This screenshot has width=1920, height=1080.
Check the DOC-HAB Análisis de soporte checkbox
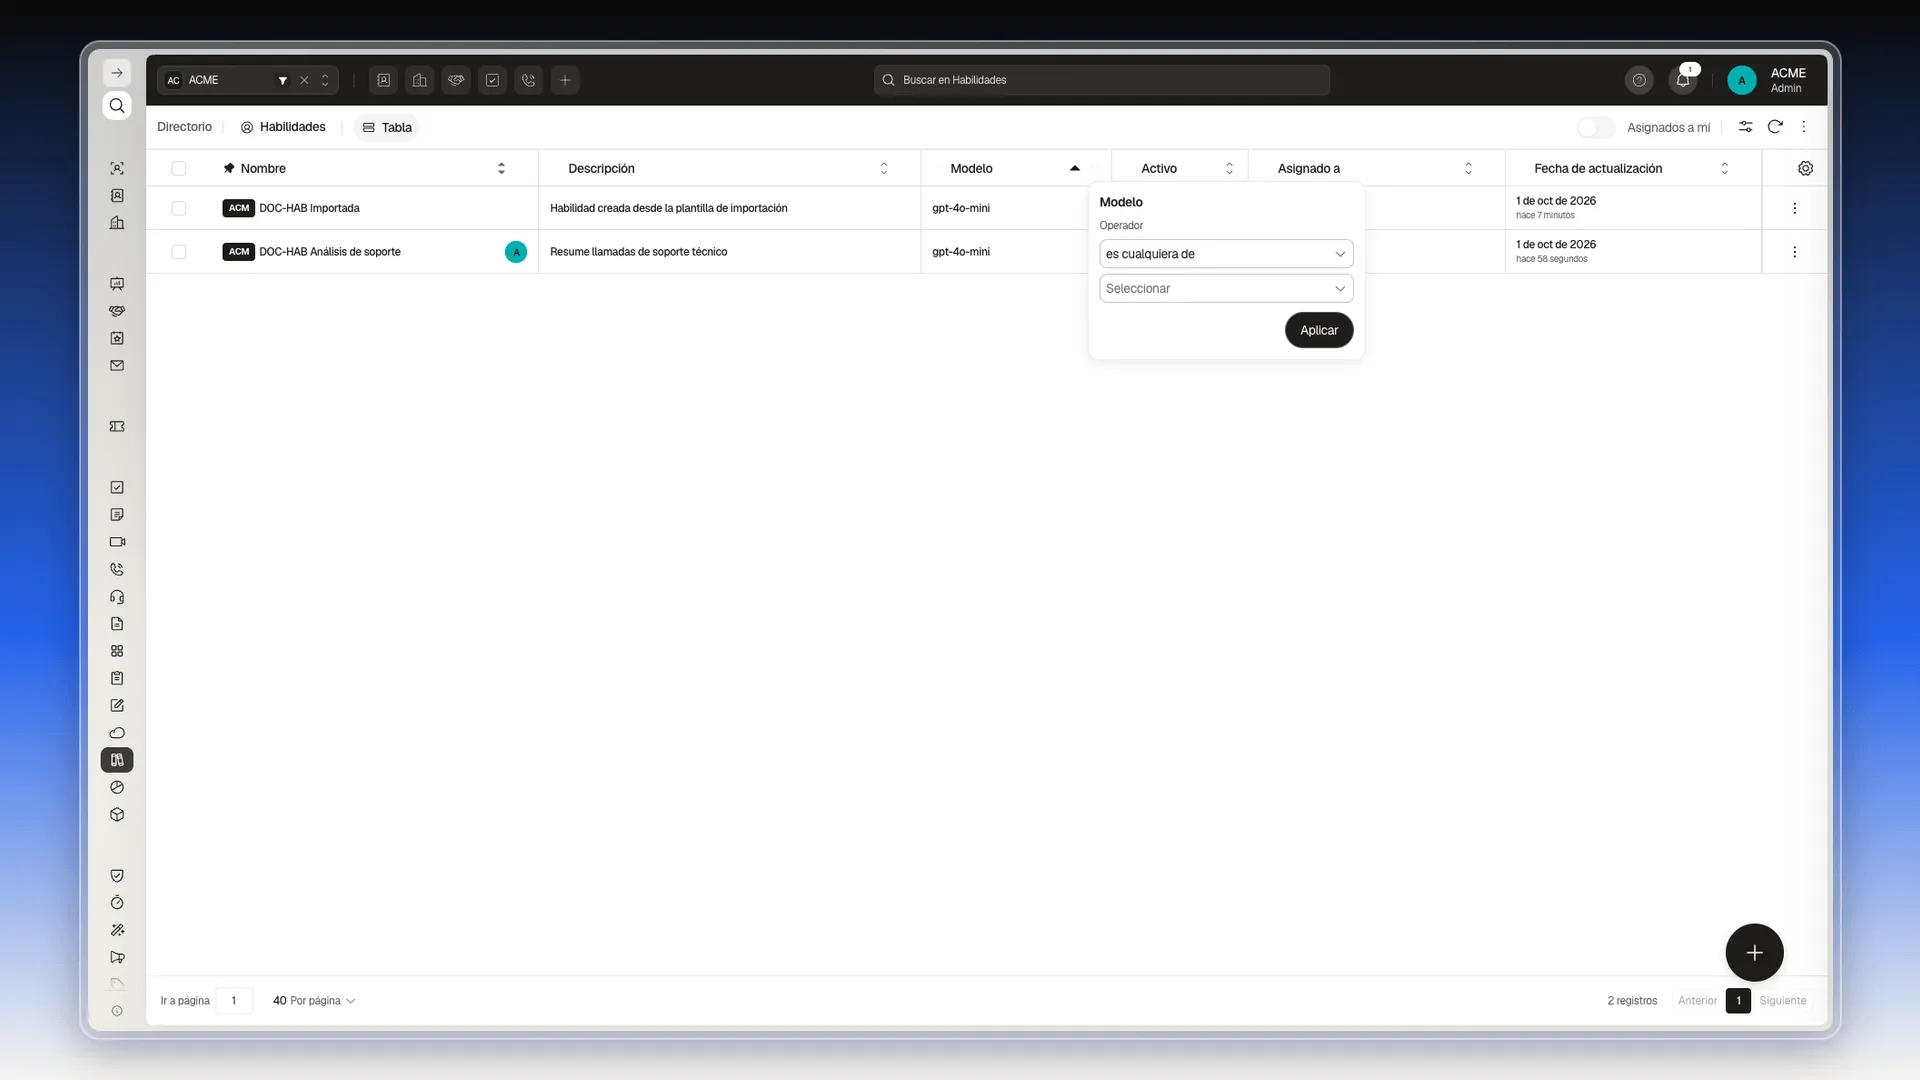(179, 252)
